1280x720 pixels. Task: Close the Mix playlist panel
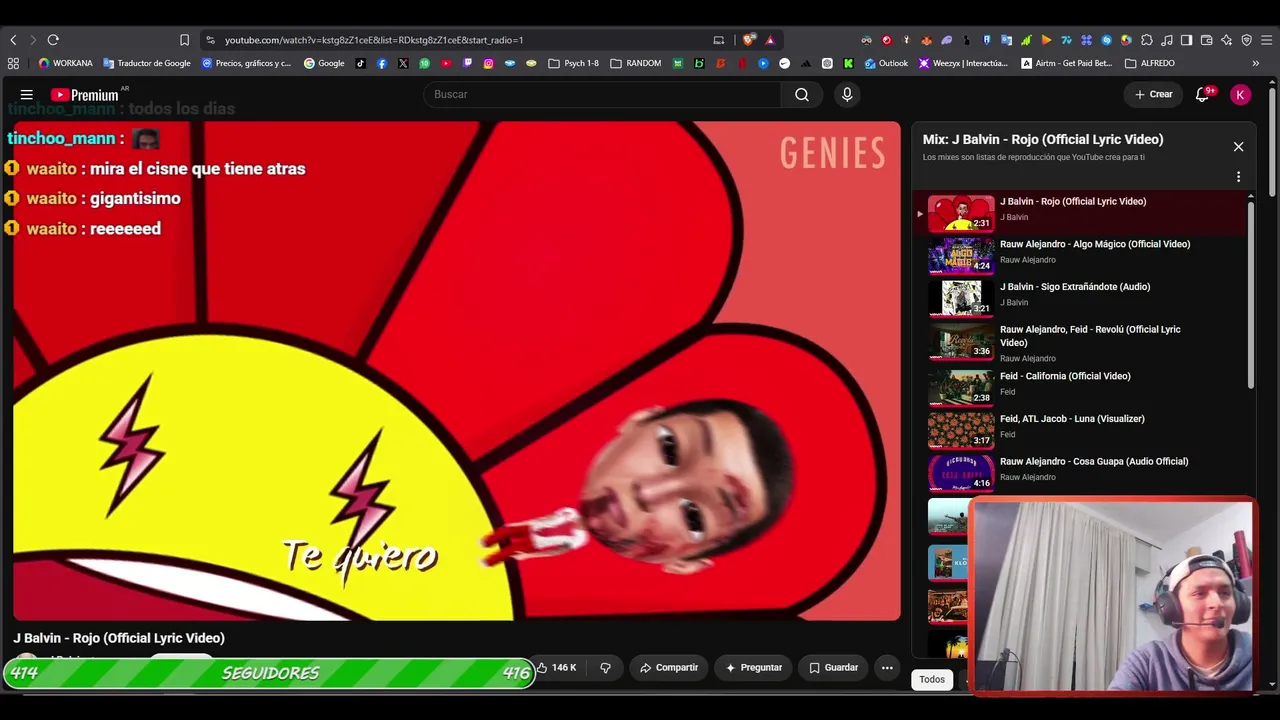[1238, 146]
